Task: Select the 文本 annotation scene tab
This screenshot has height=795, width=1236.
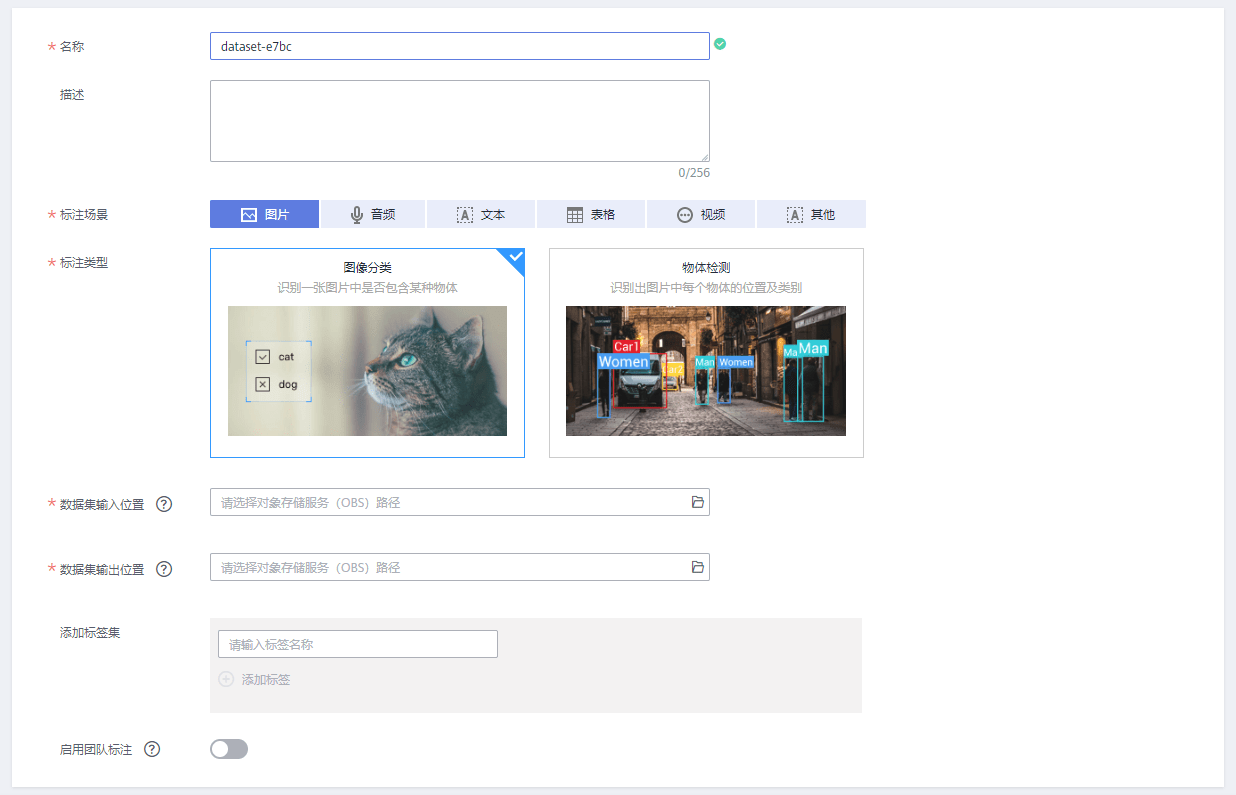Action: pyautogui.click(x=481, y=214)
